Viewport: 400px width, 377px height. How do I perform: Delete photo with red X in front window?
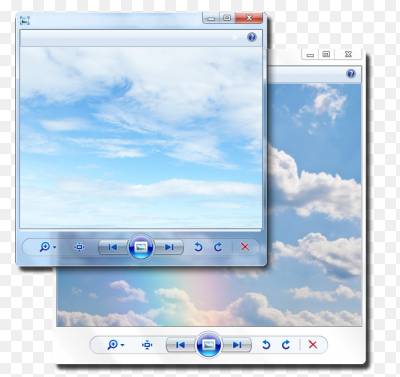245,247
